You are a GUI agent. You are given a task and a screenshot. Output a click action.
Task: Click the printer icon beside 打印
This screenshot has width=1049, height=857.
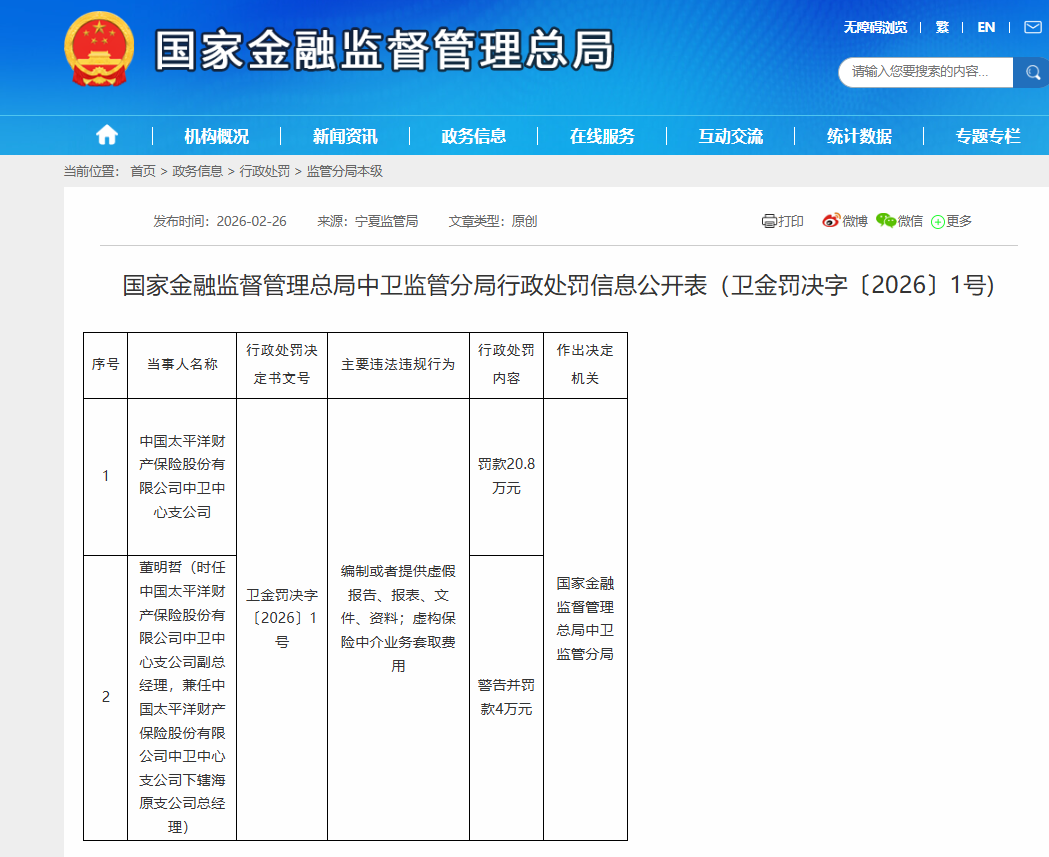[x=768, y=221]
